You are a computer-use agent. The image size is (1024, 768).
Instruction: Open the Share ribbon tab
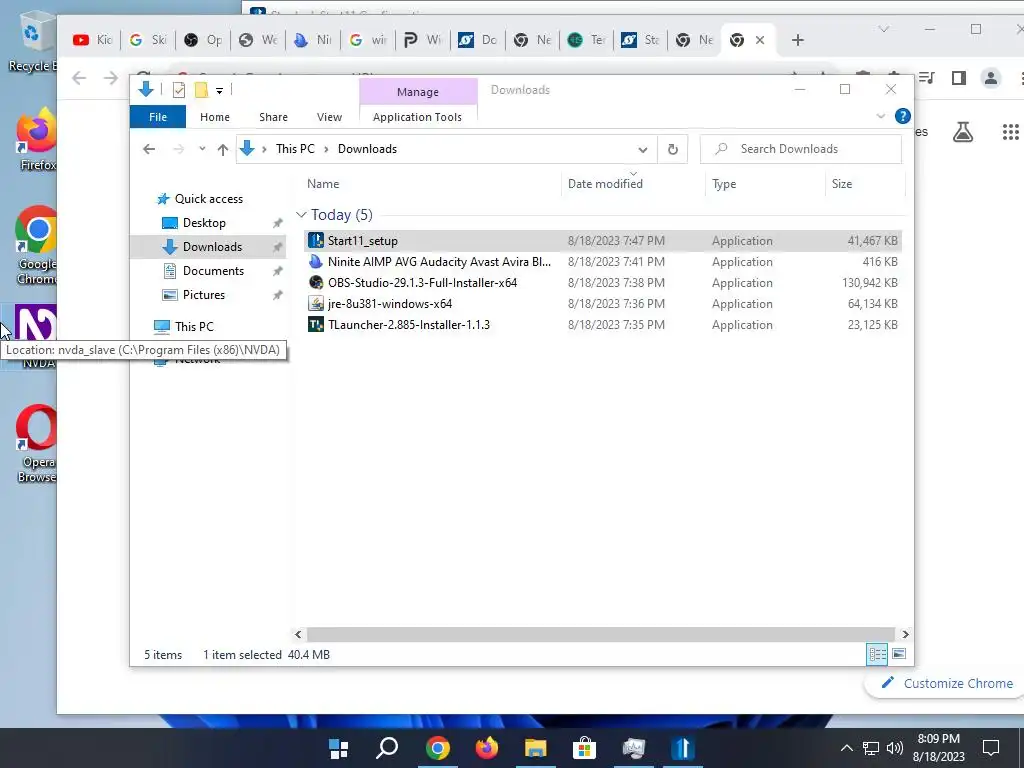(273, 117)
